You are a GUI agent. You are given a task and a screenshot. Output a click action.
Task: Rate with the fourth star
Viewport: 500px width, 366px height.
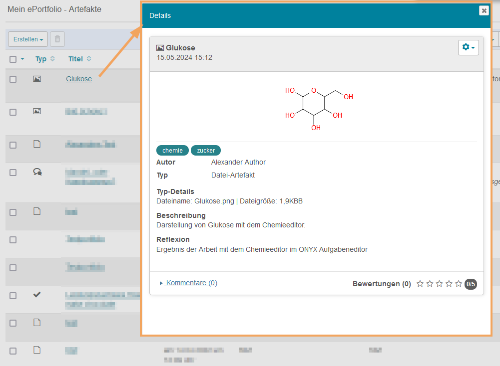coord(449,284)
